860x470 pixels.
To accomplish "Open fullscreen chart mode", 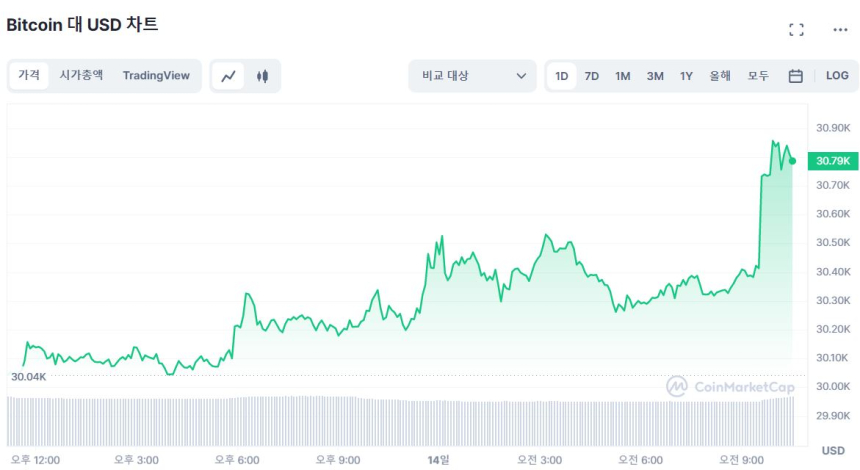I will (x=796, y=30).
